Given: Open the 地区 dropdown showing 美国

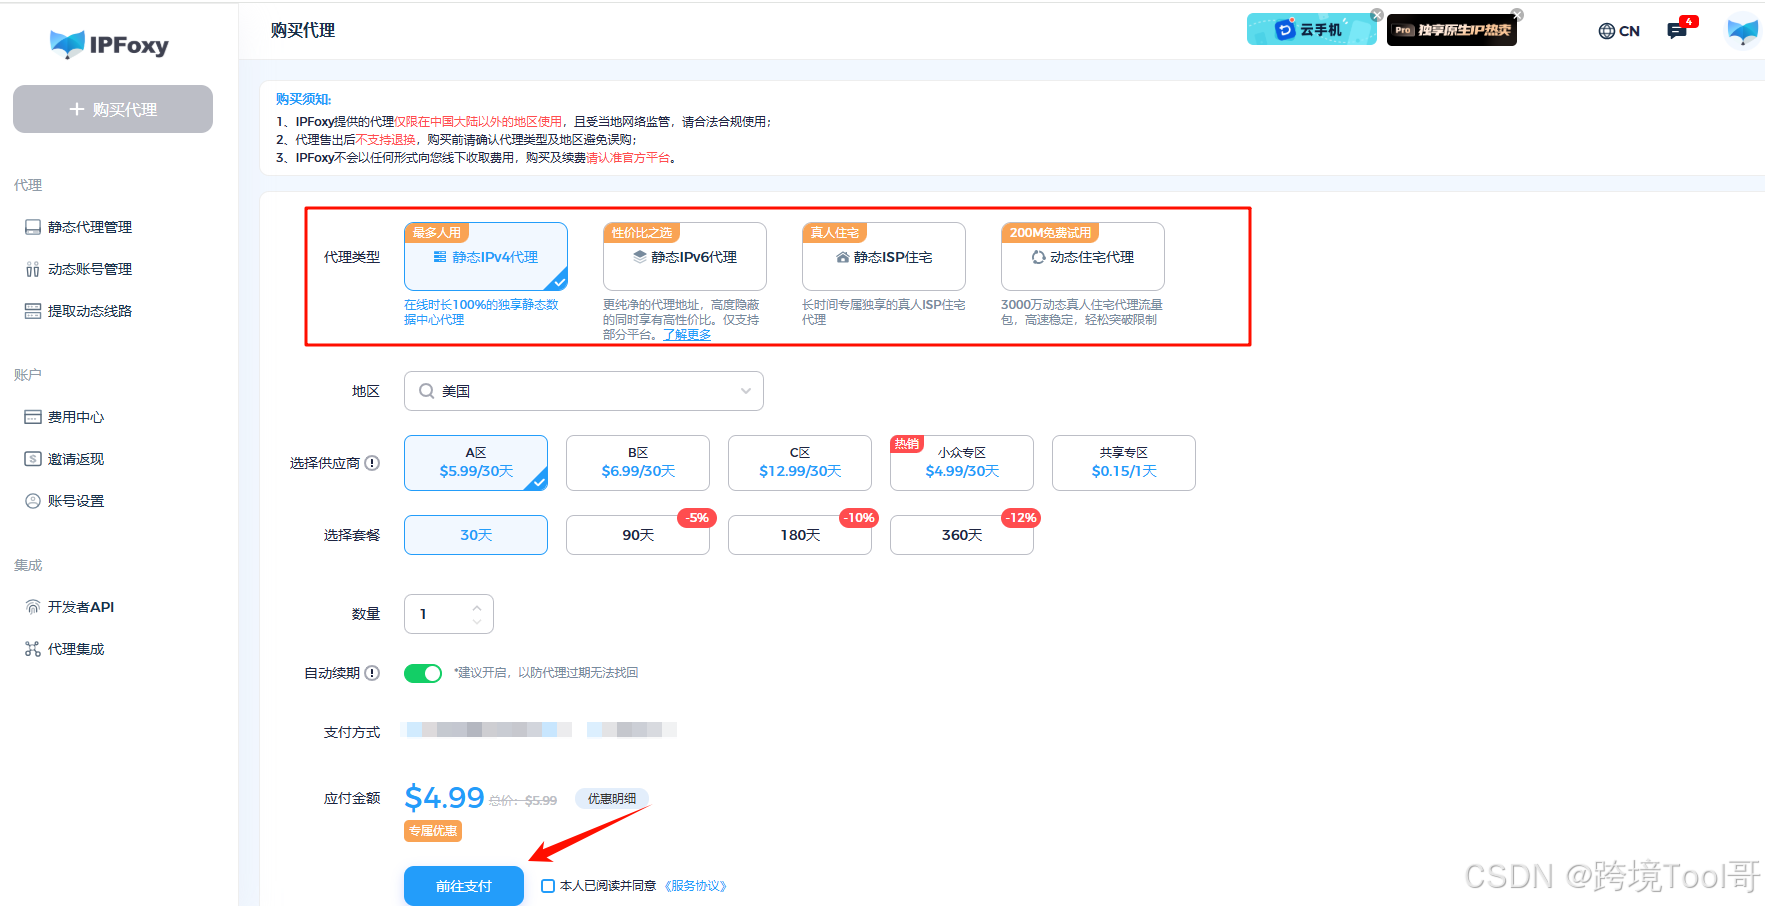Looking at the screenshot, I should [584, 391].
